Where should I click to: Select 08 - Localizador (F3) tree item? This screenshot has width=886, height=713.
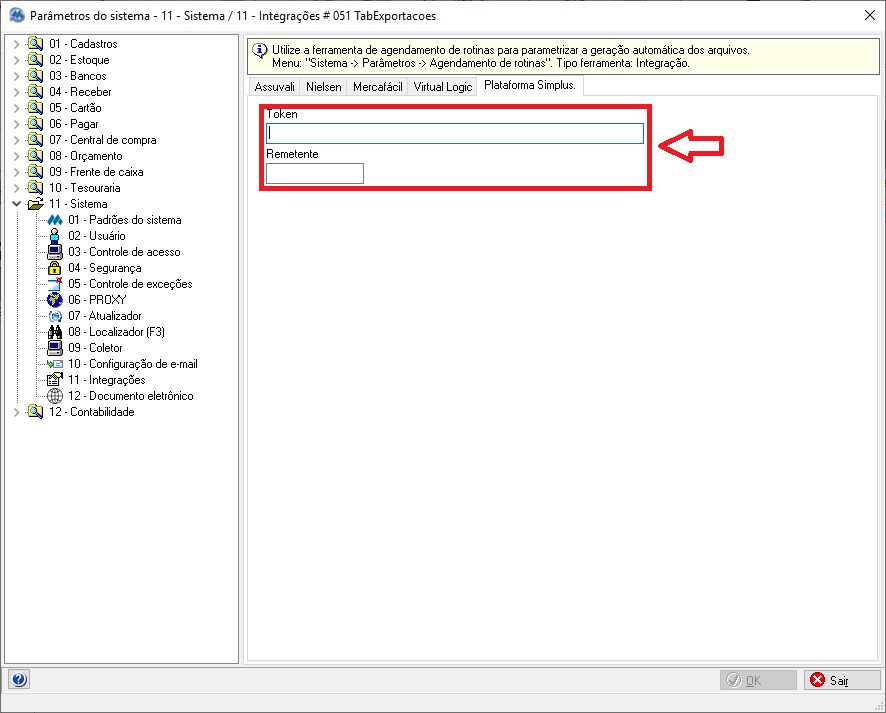click(116, 332)
